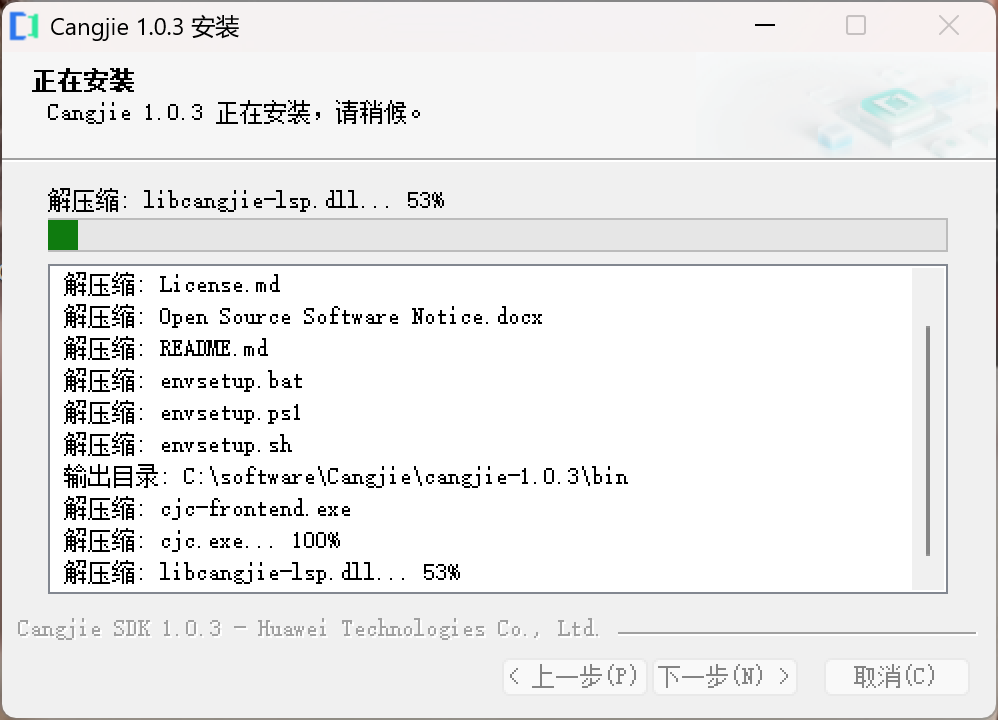The height and width of the screenshot is (720, 998).
Task: Click the Cangjie logo in the title bar
Action: [x=22, y=25]
